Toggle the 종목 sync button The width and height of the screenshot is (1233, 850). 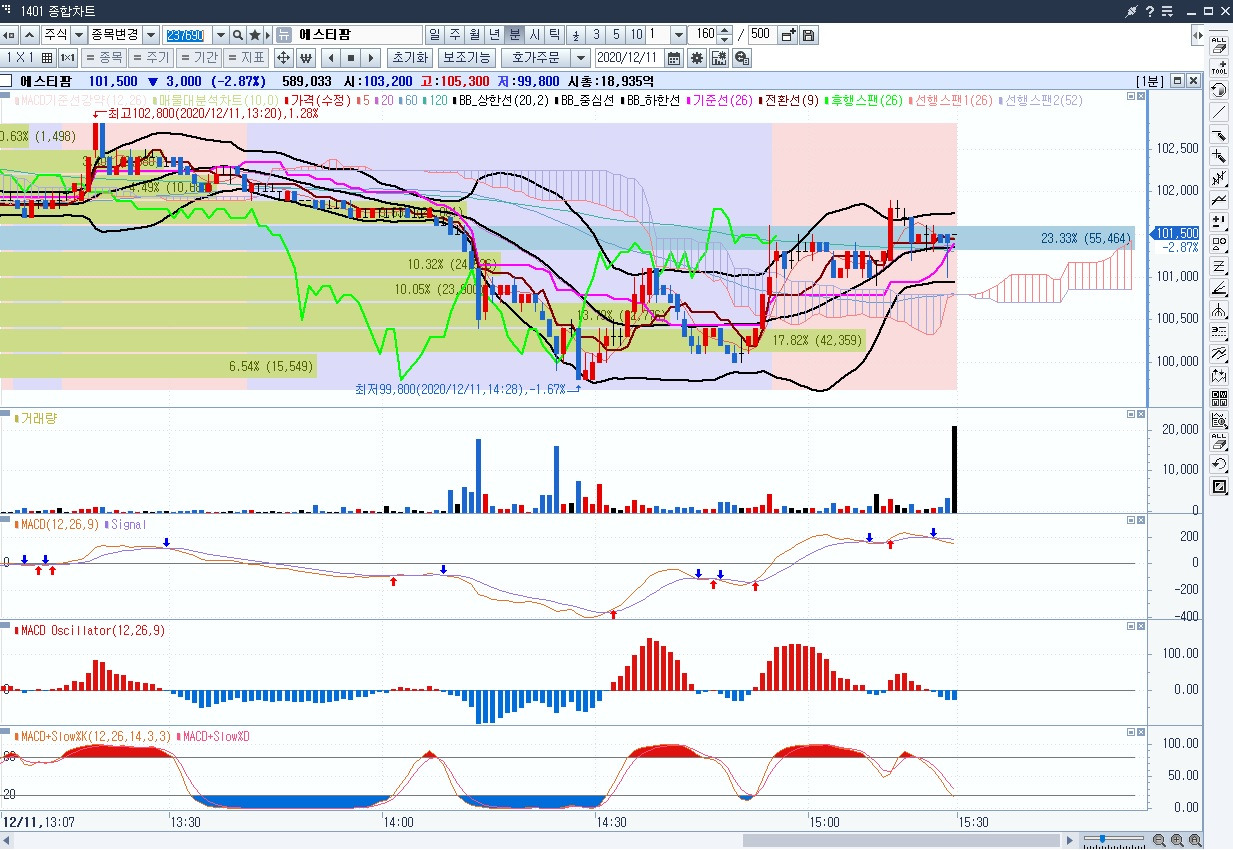105,58
